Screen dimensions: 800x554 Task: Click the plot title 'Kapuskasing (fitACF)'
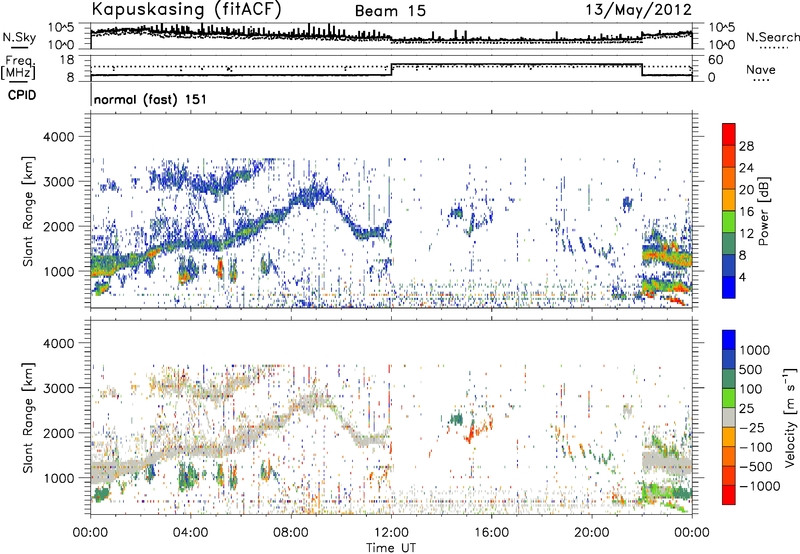(186, 9)
